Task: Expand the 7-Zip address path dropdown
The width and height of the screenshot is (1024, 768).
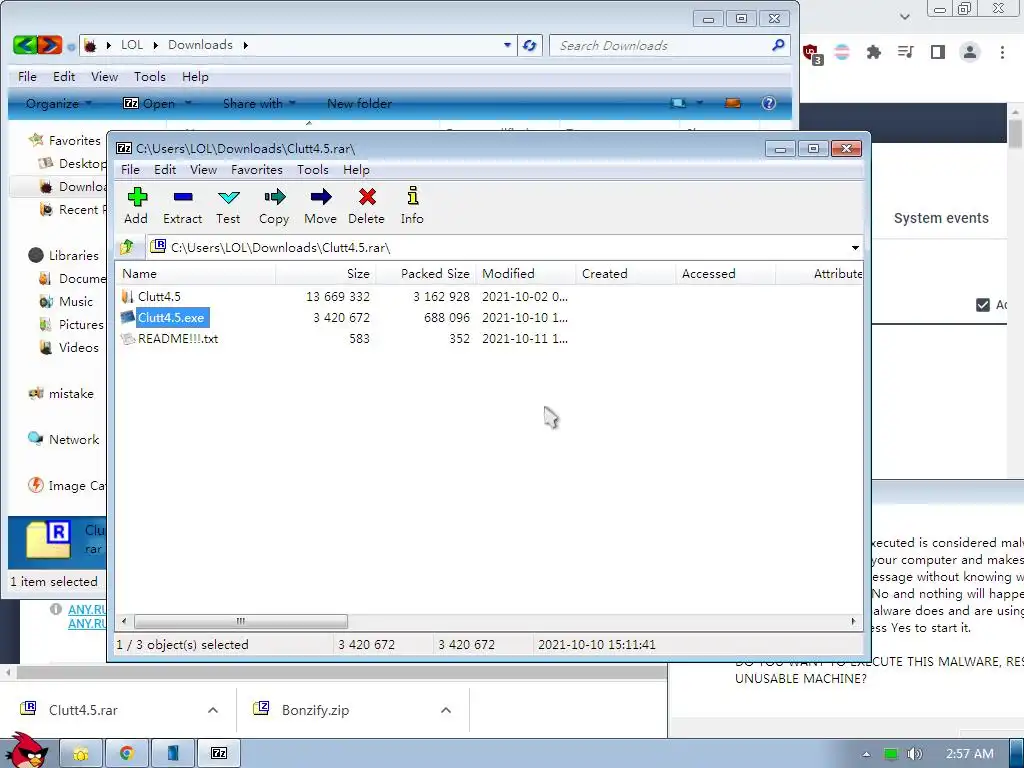Action: pos(855,248)
